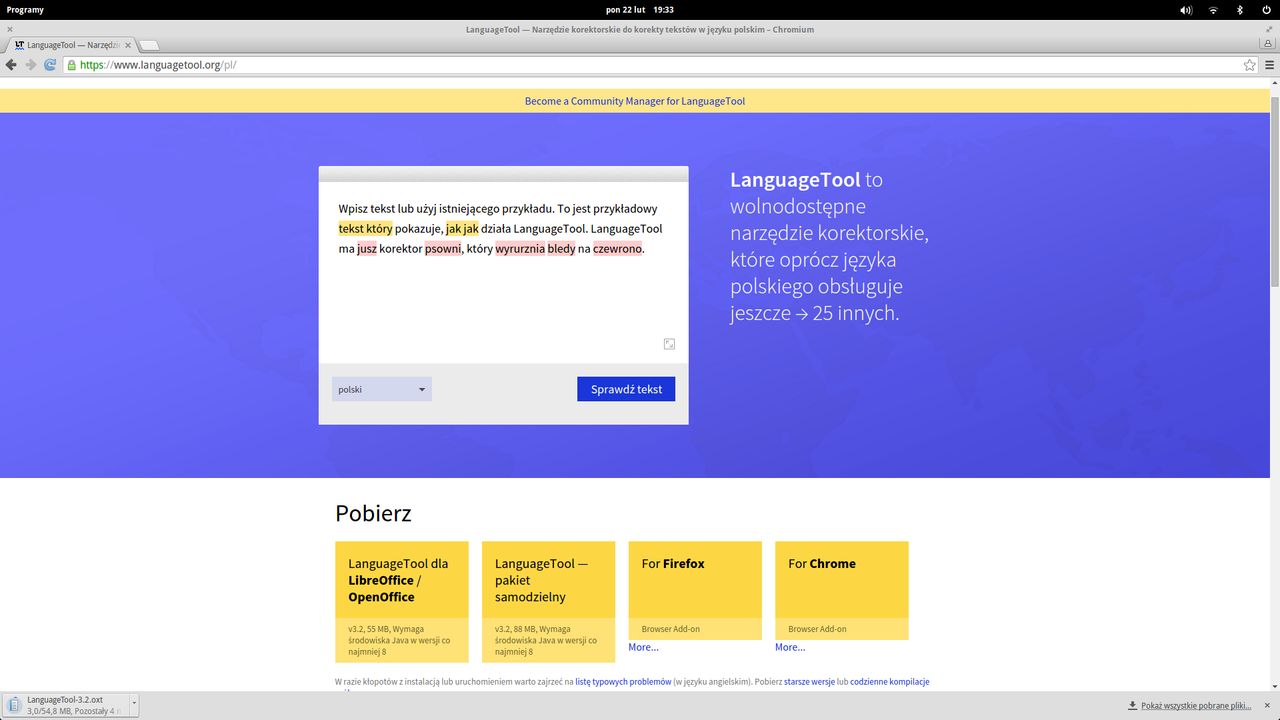Open the 'listę typowych problemów' link

[623, 682]
